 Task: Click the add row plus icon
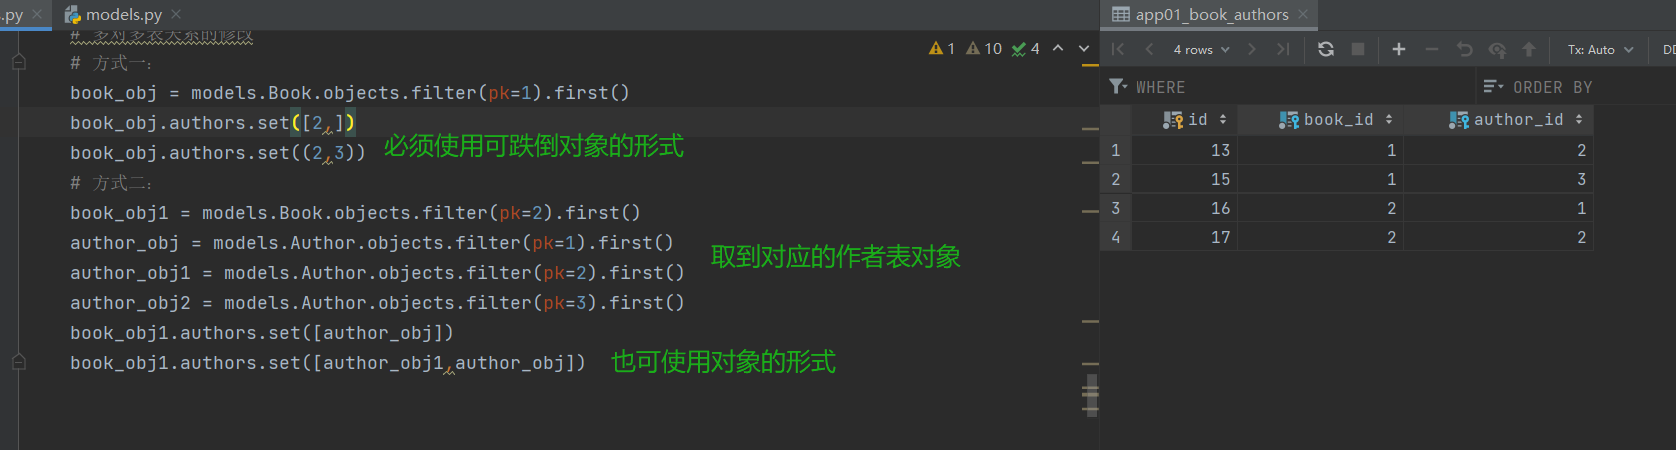coord(1399,49)
